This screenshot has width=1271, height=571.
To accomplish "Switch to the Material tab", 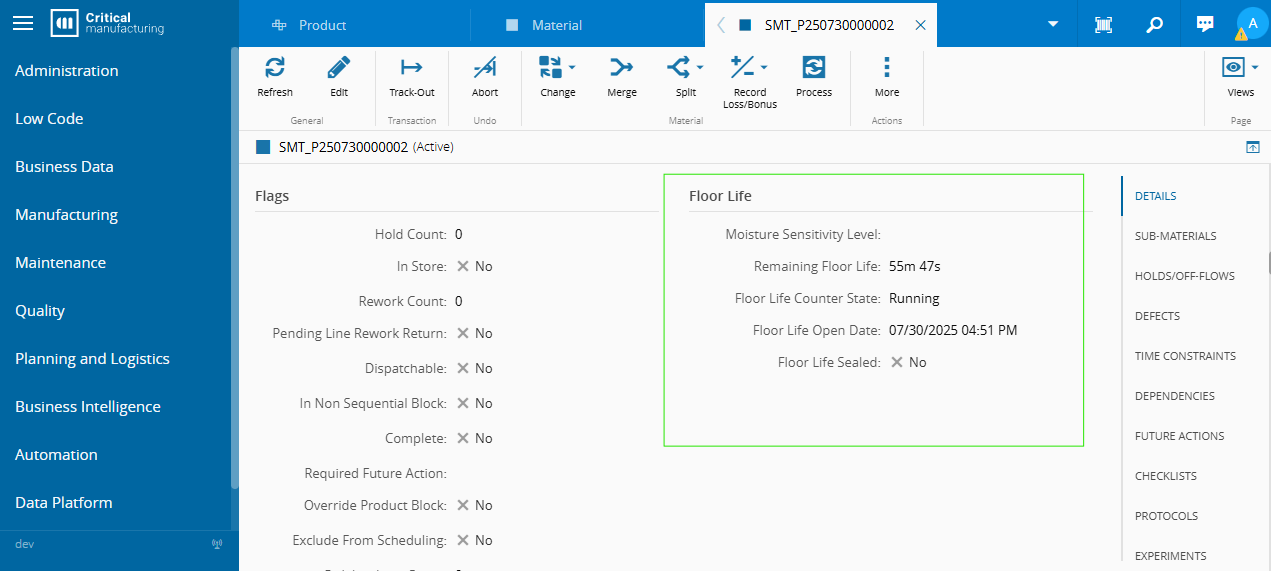I will [x=556, y=25].
